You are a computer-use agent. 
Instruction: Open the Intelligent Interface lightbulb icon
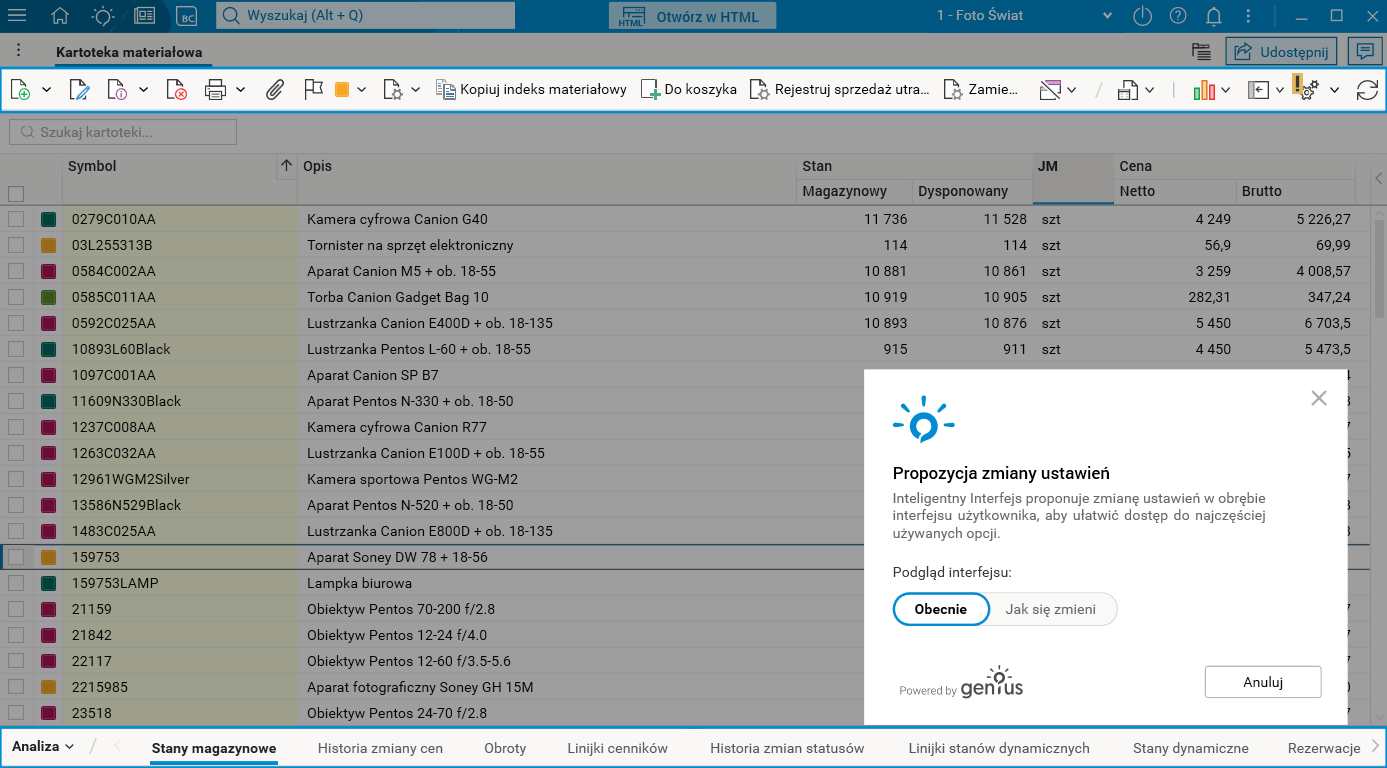point(103,15)
